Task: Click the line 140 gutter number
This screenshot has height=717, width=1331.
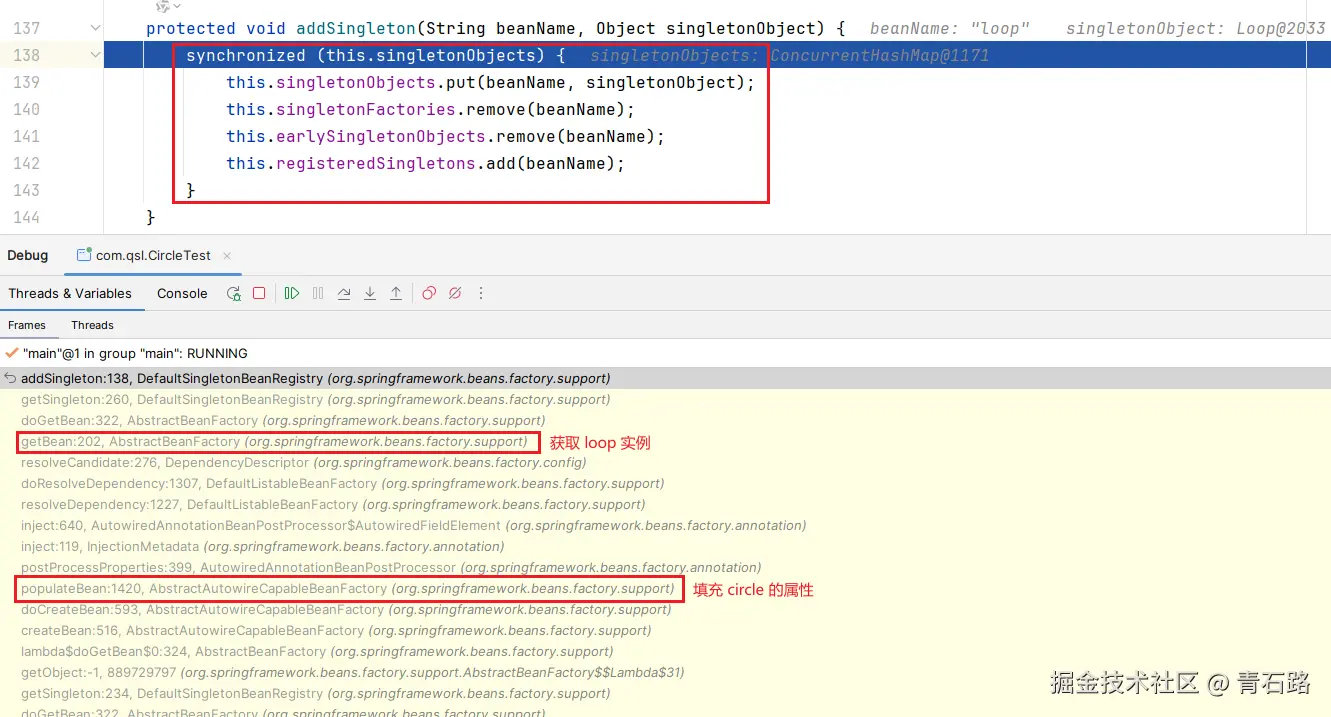Action: 27,109
